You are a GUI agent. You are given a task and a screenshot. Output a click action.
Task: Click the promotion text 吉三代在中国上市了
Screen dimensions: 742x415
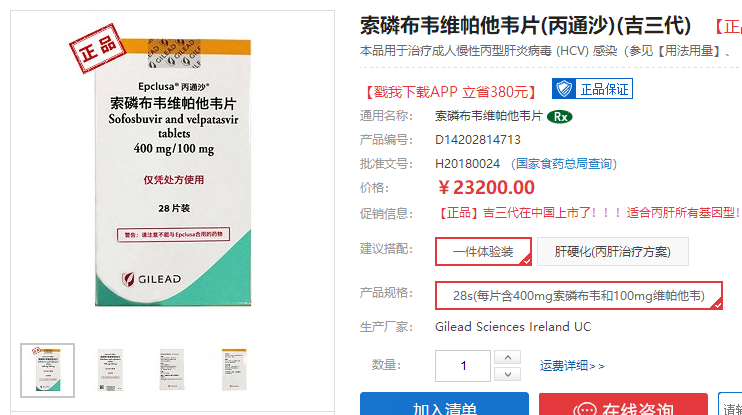[536, 213]
